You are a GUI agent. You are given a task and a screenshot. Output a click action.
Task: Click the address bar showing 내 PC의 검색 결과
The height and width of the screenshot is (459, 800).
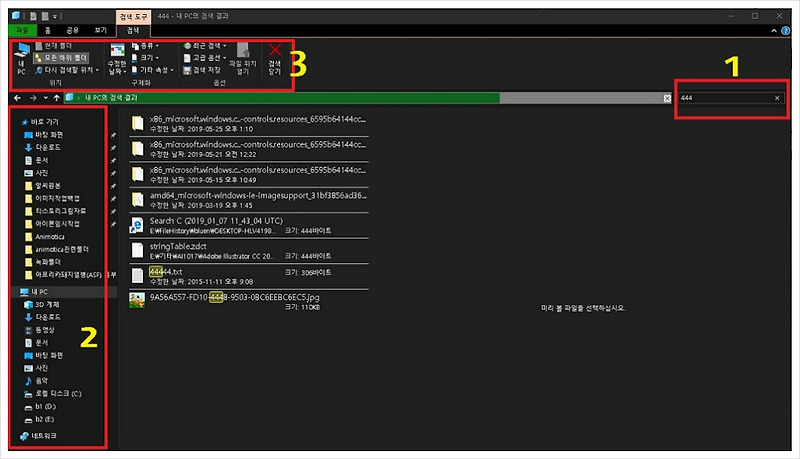[x=363, y=98]
